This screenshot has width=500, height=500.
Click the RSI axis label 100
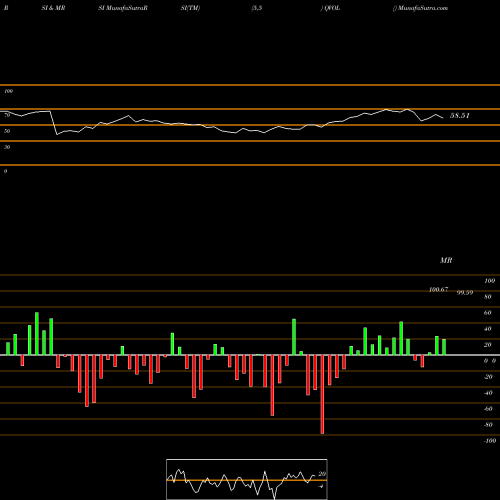(x=8, y=91)
